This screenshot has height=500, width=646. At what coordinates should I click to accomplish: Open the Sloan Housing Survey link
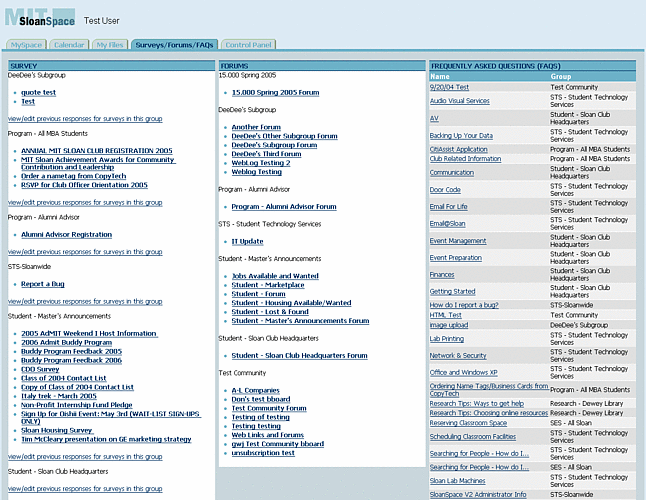[57, 430]
